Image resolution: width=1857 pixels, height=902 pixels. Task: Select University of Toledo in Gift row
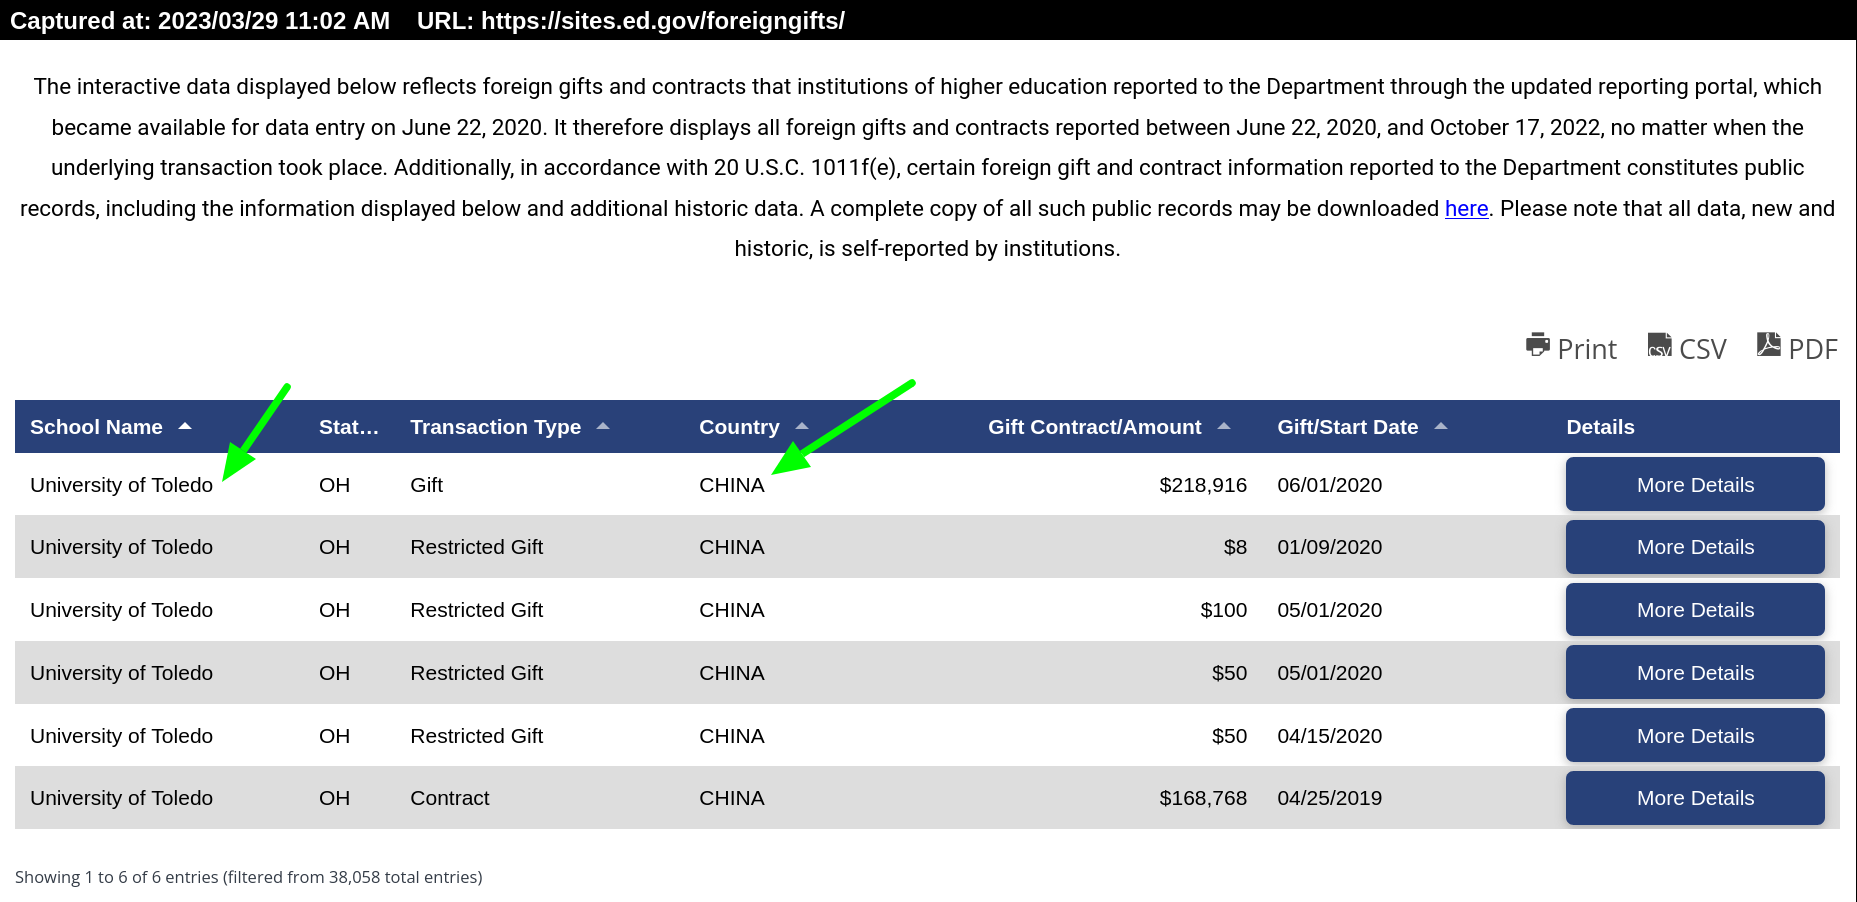pos(121,485)
